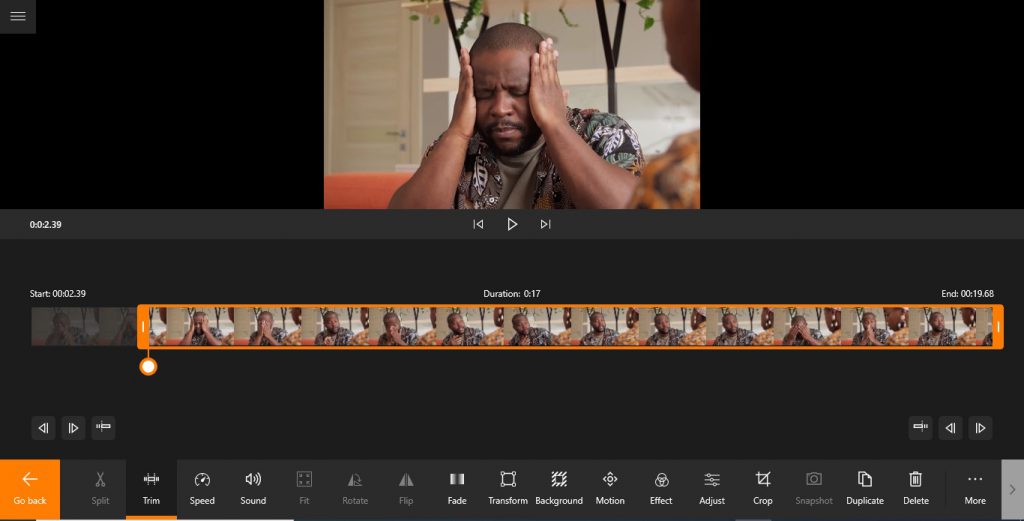Click the End: 00:19.68 label
The height and width of the screenshot is (521, 1024).
(967, 294)
